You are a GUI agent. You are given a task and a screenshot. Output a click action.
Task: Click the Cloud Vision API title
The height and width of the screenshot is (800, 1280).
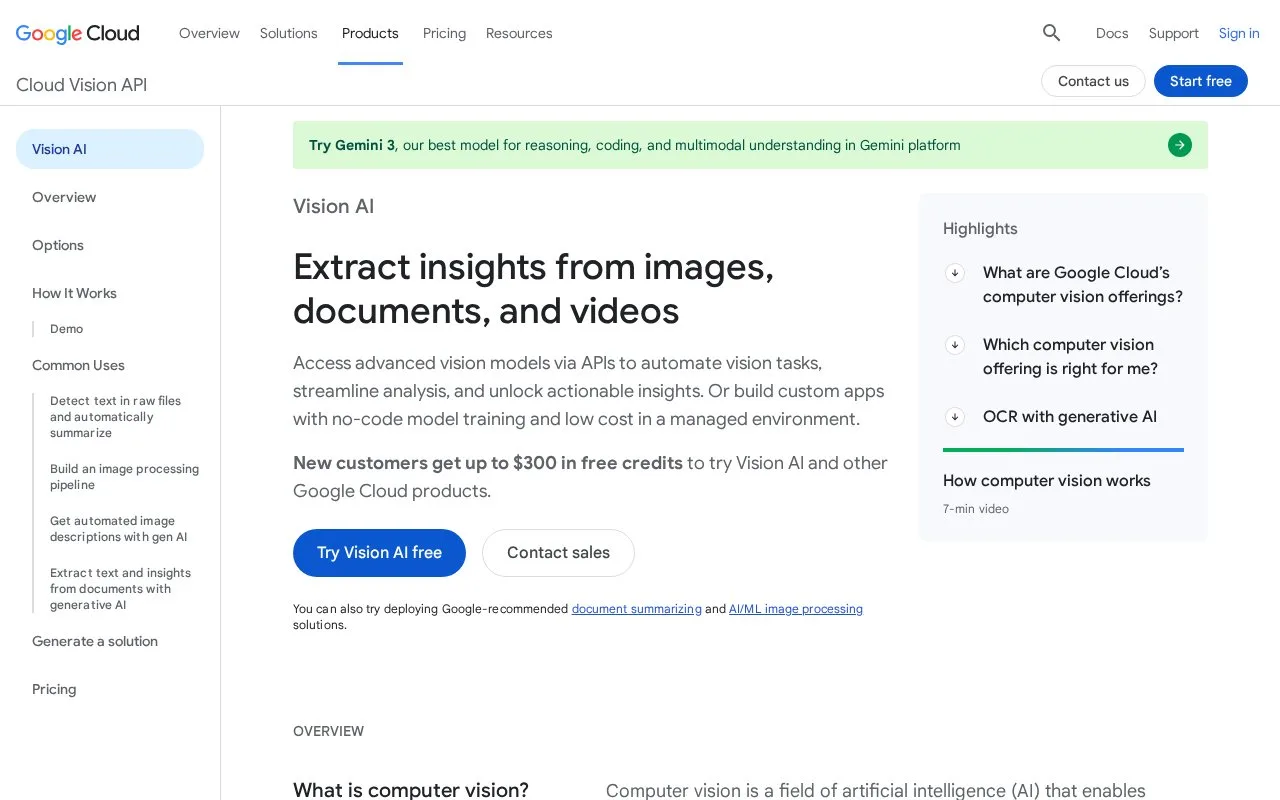[x=81, y=85]
